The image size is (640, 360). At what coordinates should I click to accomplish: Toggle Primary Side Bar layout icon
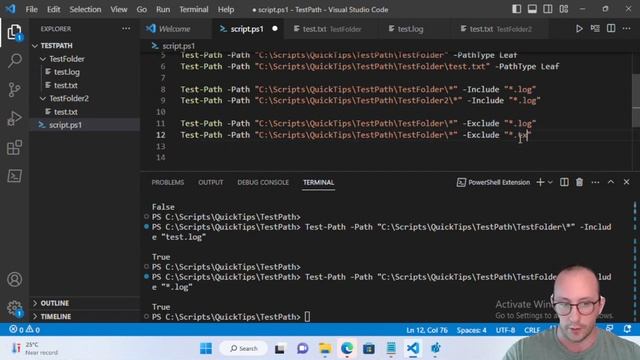pyautogui.click(x=516, y=9)
